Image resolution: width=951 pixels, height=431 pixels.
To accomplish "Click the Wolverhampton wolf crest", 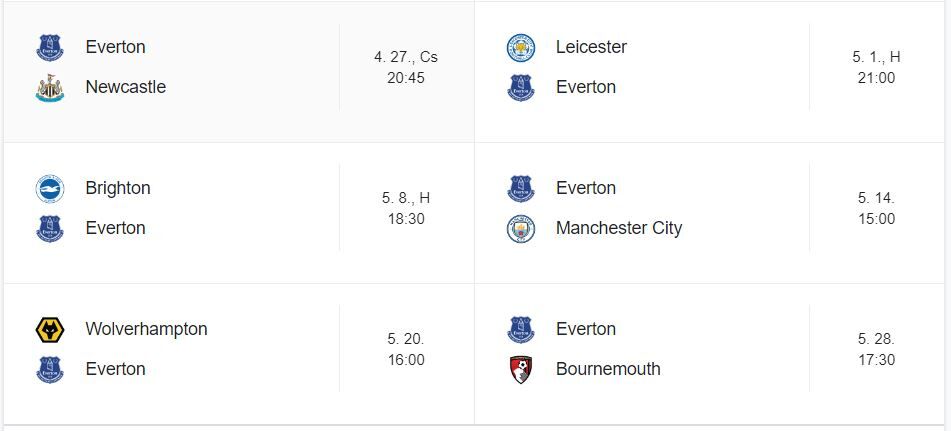I will pos(50,330).
